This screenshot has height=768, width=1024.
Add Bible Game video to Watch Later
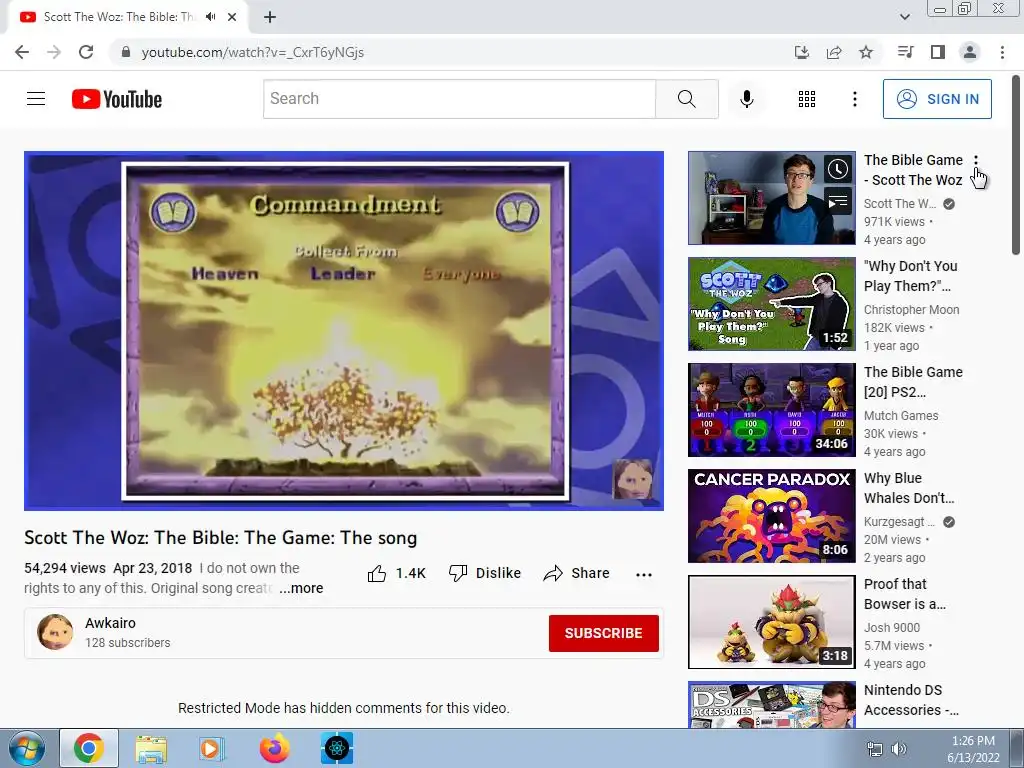(x=837, y=170)
